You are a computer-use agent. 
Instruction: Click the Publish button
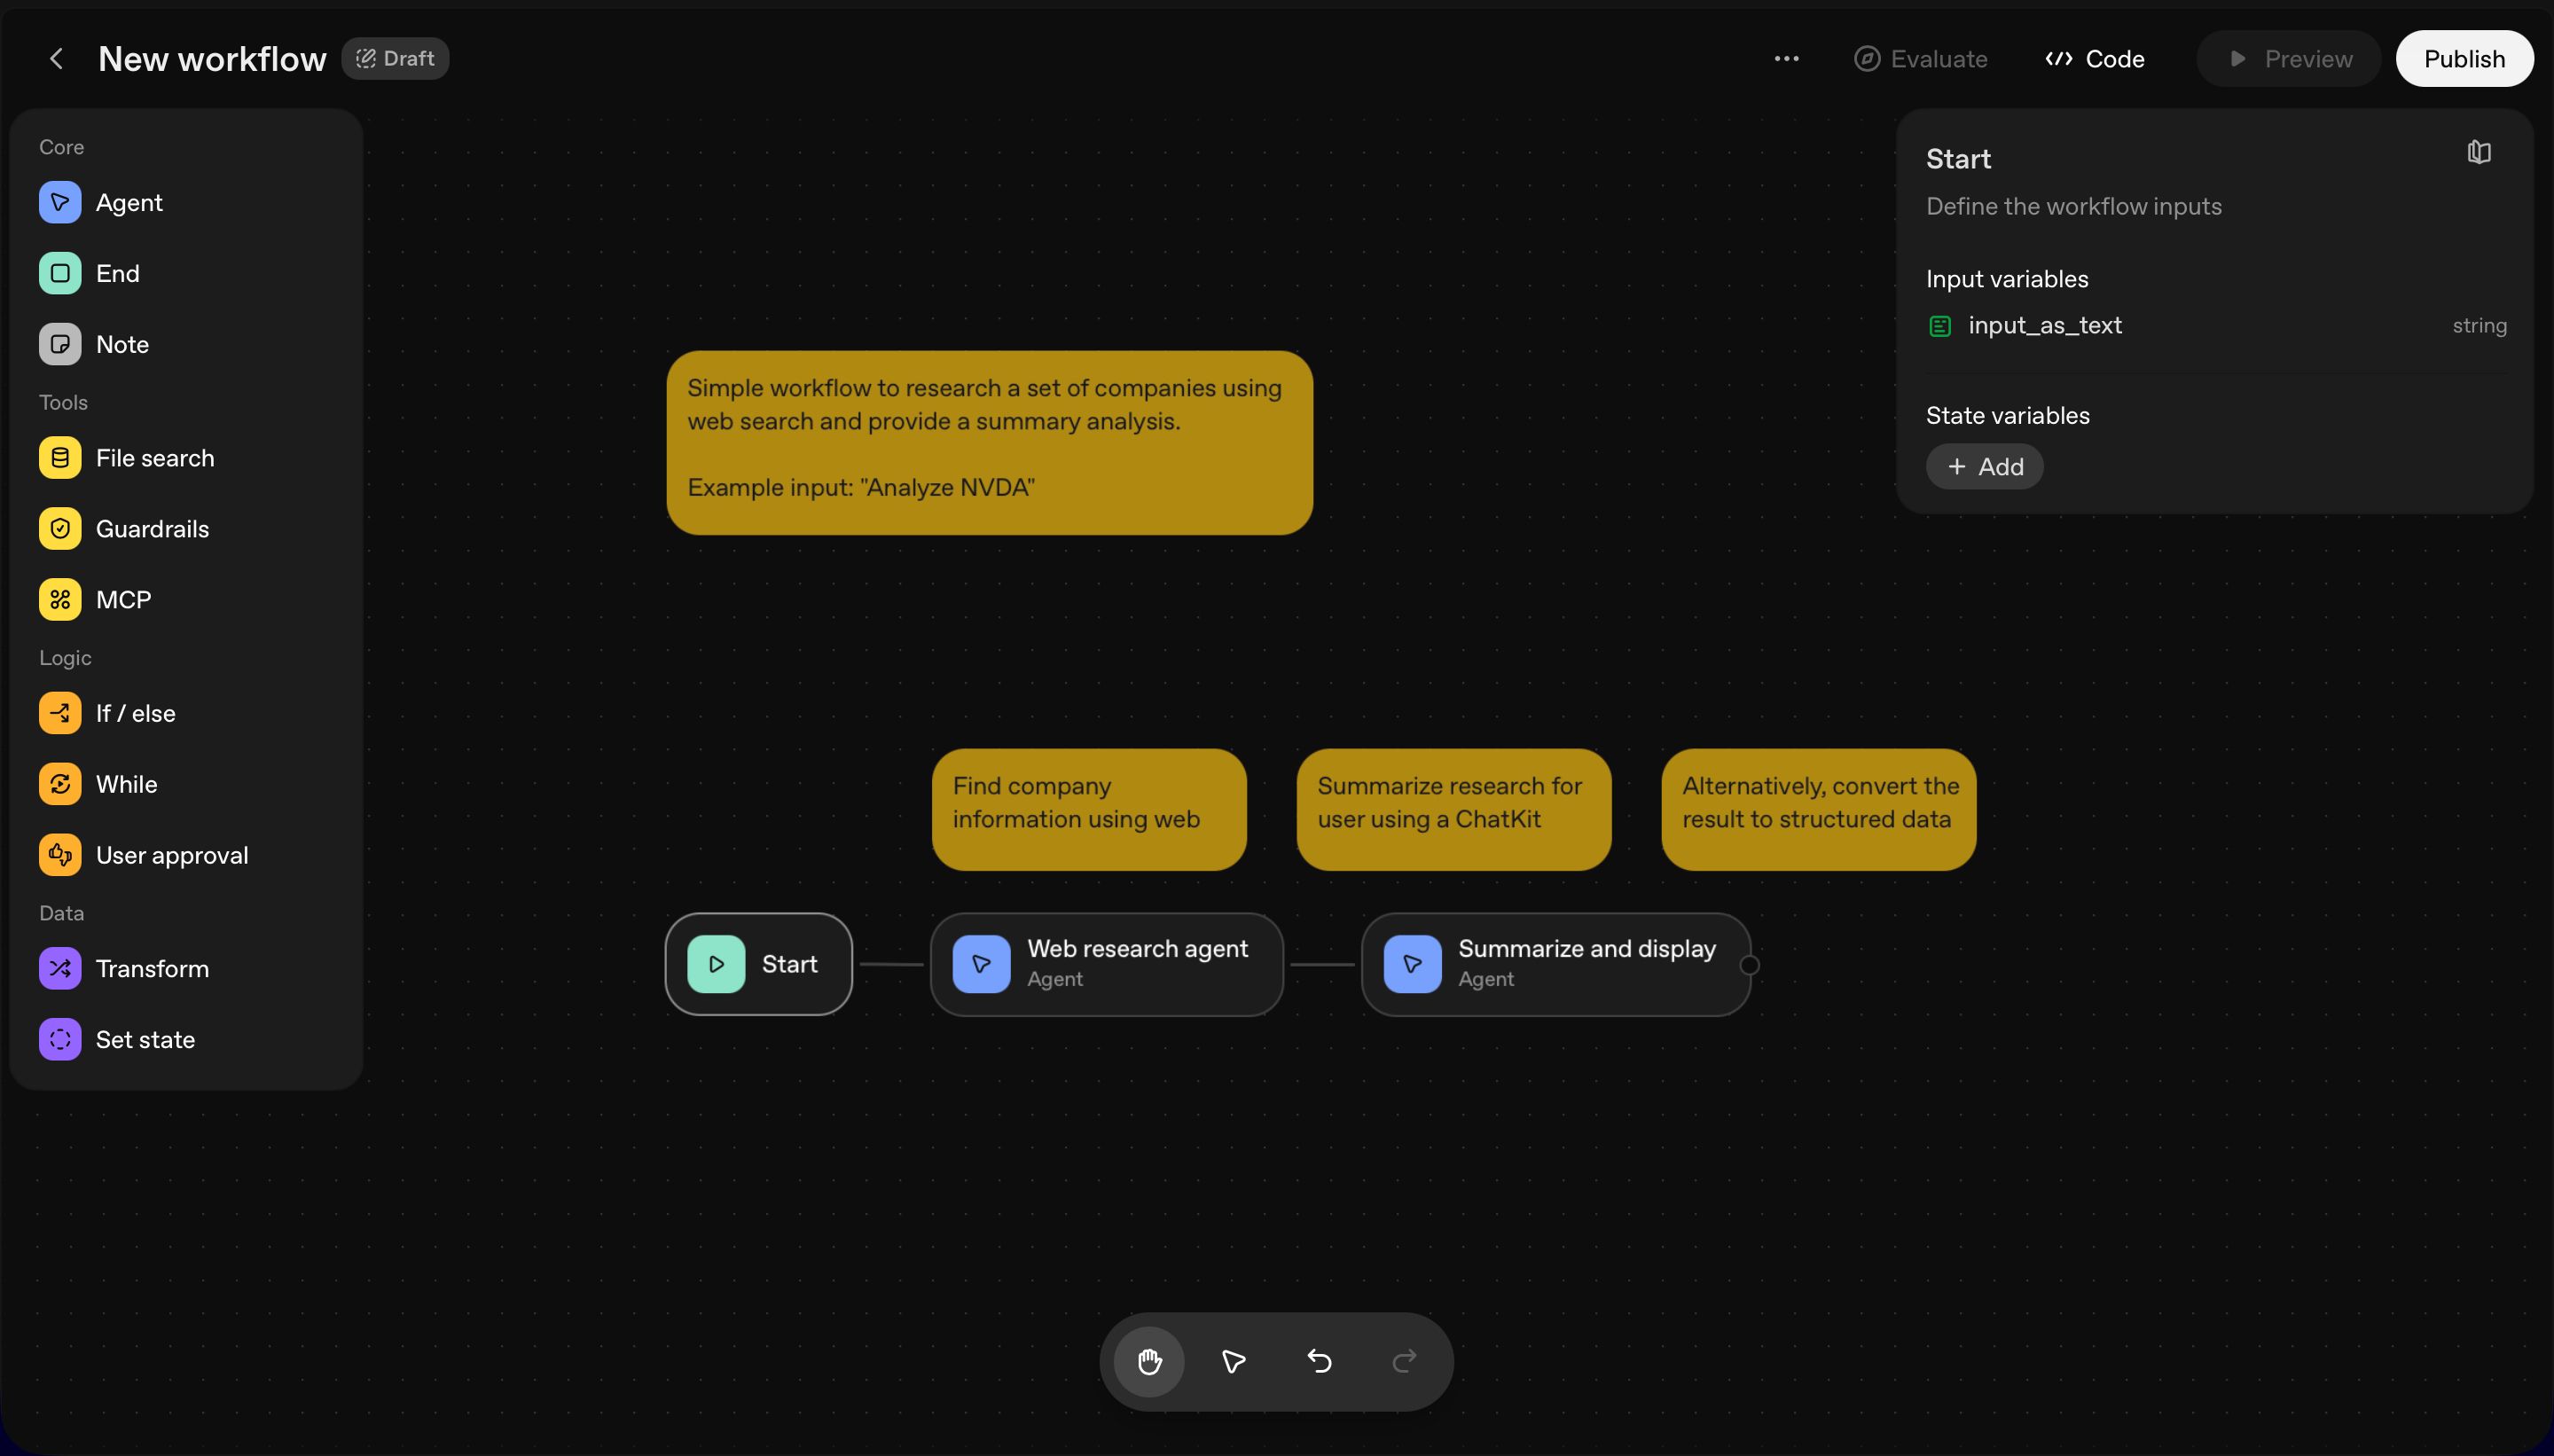click(2463, 59)
